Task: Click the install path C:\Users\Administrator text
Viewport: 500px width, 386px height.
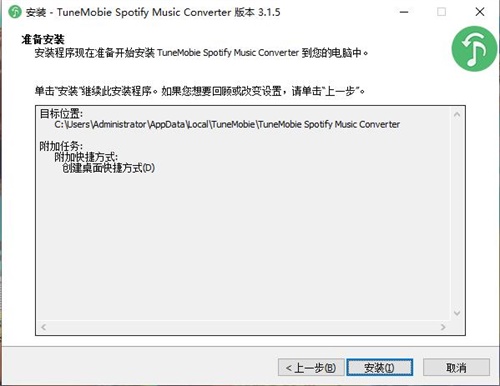Action: pyautogui.click(x=227, y=124)
